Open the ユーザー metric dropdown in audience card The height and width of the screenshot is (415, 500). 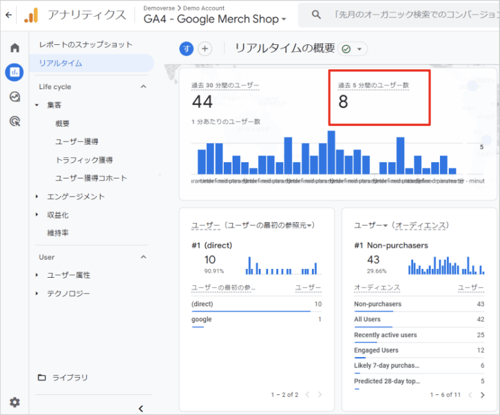[370, 225]
